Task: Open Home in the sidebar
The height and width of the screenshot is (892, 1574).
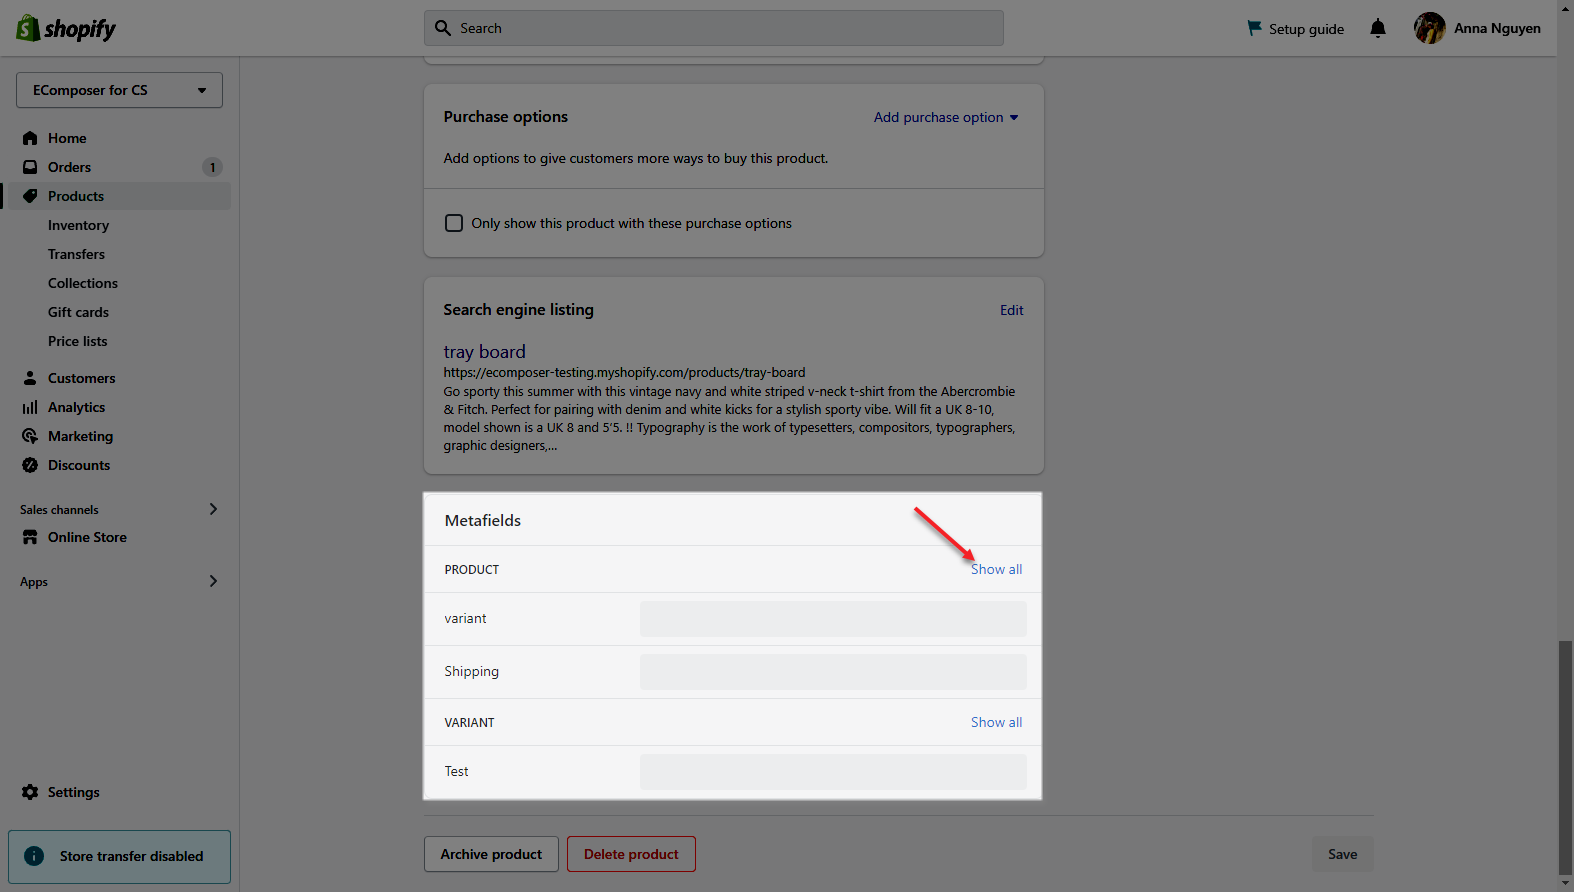Action: [67, 138]
